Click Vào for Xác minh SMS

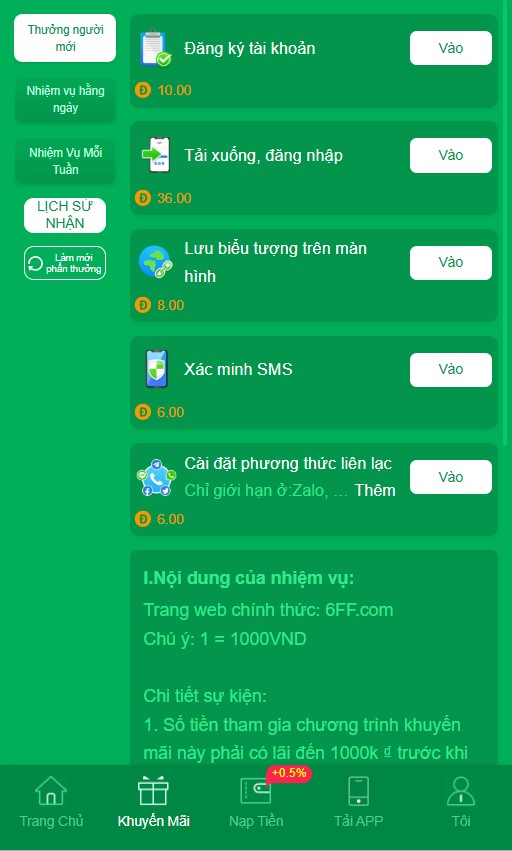[451, 370]
